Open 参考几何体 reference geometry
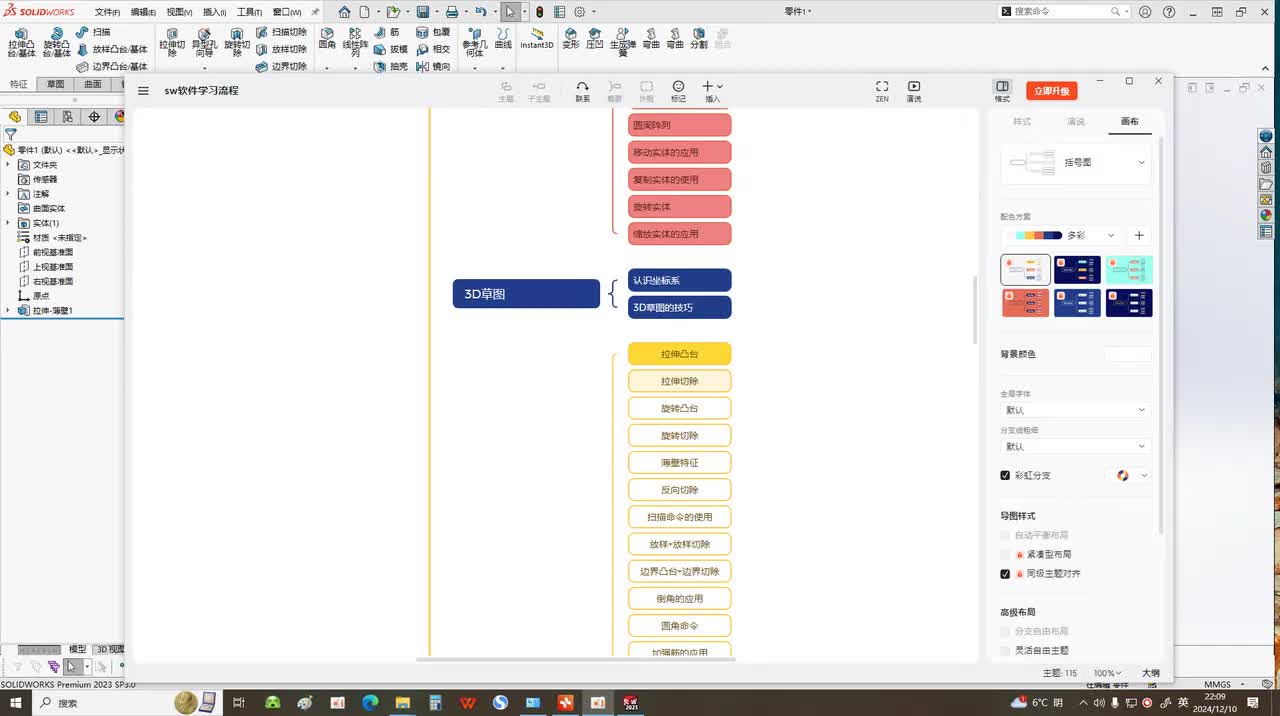This screenshot has height=716, width=1280. point(475,43)
